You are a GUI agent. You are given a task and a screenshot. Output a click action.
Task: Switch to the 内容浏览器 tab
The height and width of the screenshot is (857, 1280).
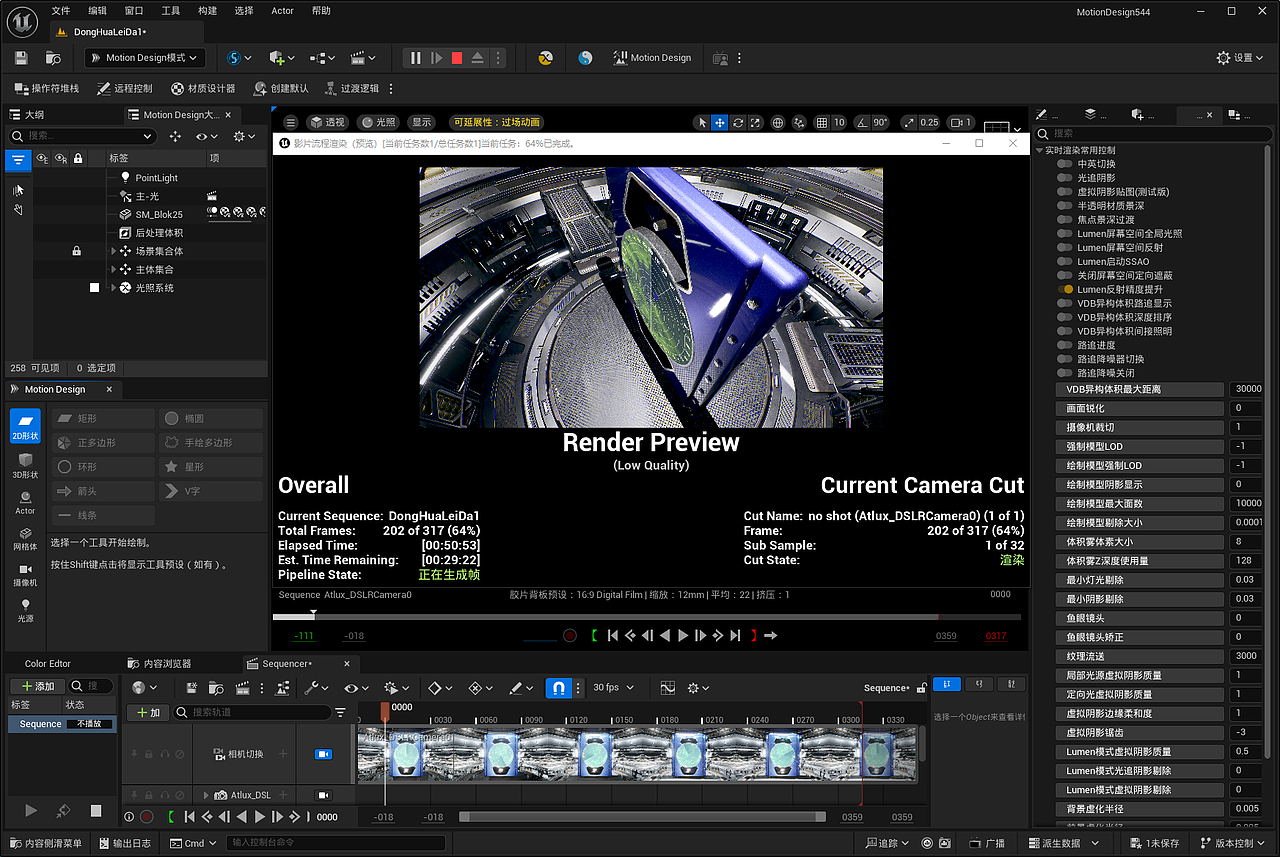tap(160, 663)
